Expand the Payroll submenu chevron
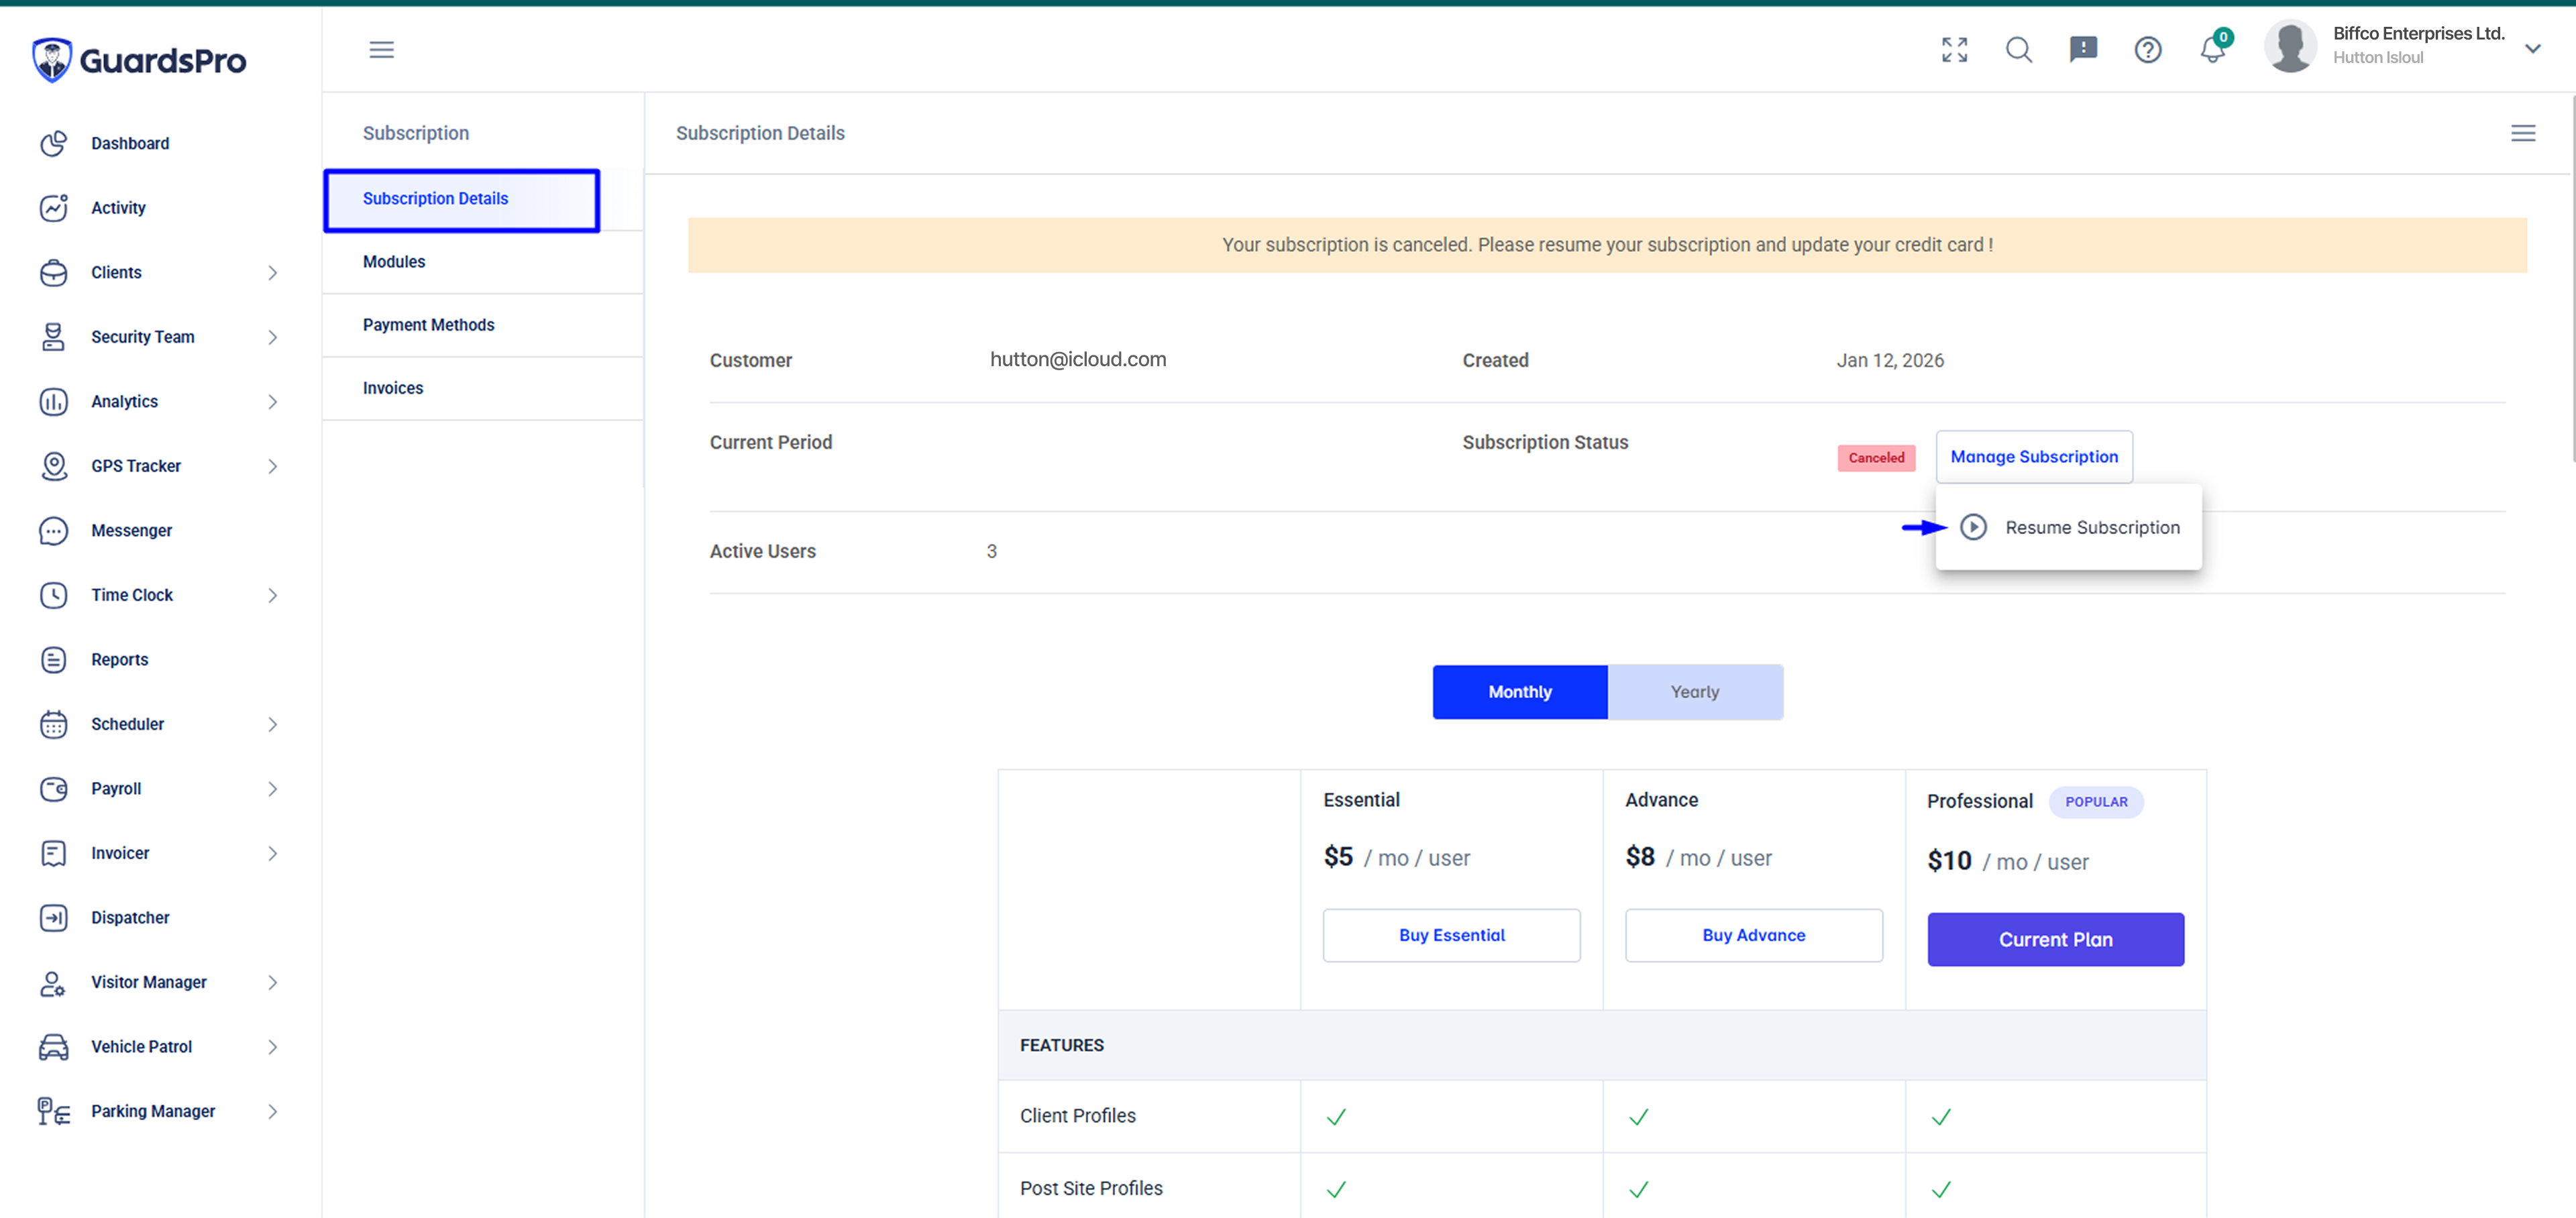 272,789
